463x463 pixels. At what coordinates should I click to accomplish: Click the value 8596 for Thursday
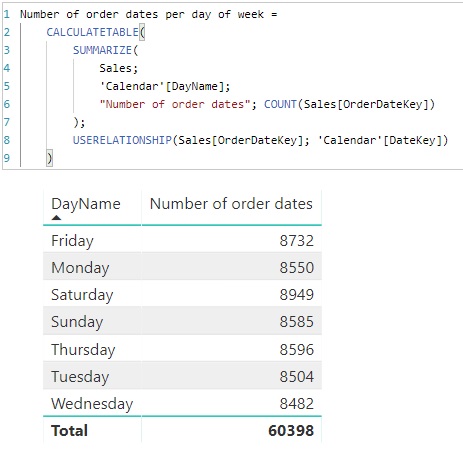[297, 350]
